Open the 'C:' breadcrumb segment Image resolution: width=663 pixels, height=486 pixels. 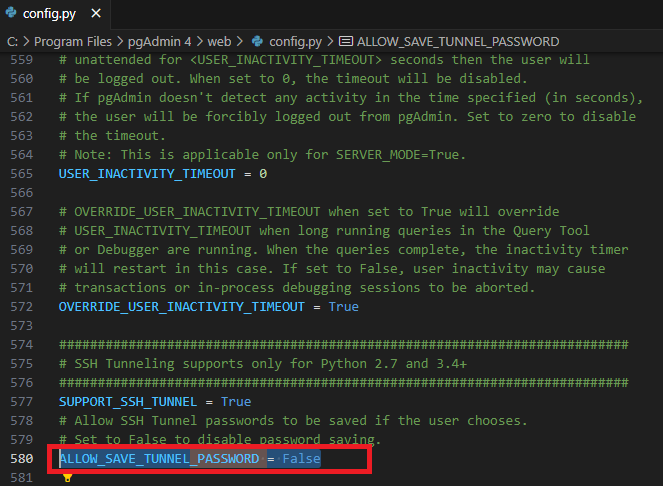pyautogui.click(x=12, y=41)
